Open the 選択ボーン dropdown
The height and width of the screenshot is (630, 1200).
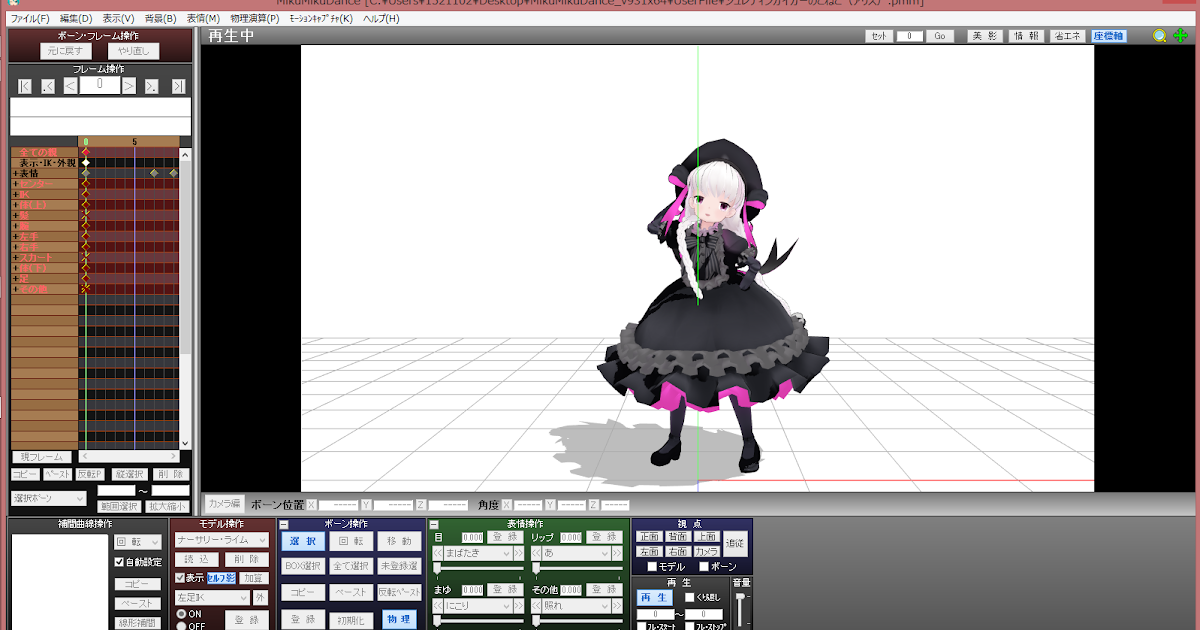50,498
